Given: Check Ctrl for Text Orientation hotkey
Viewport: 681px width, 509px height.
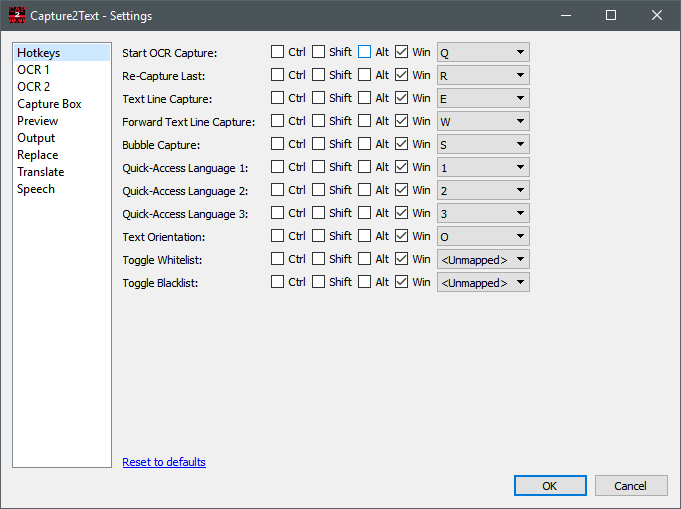Looking at the screenshot, I should click(x=278, y=236).
